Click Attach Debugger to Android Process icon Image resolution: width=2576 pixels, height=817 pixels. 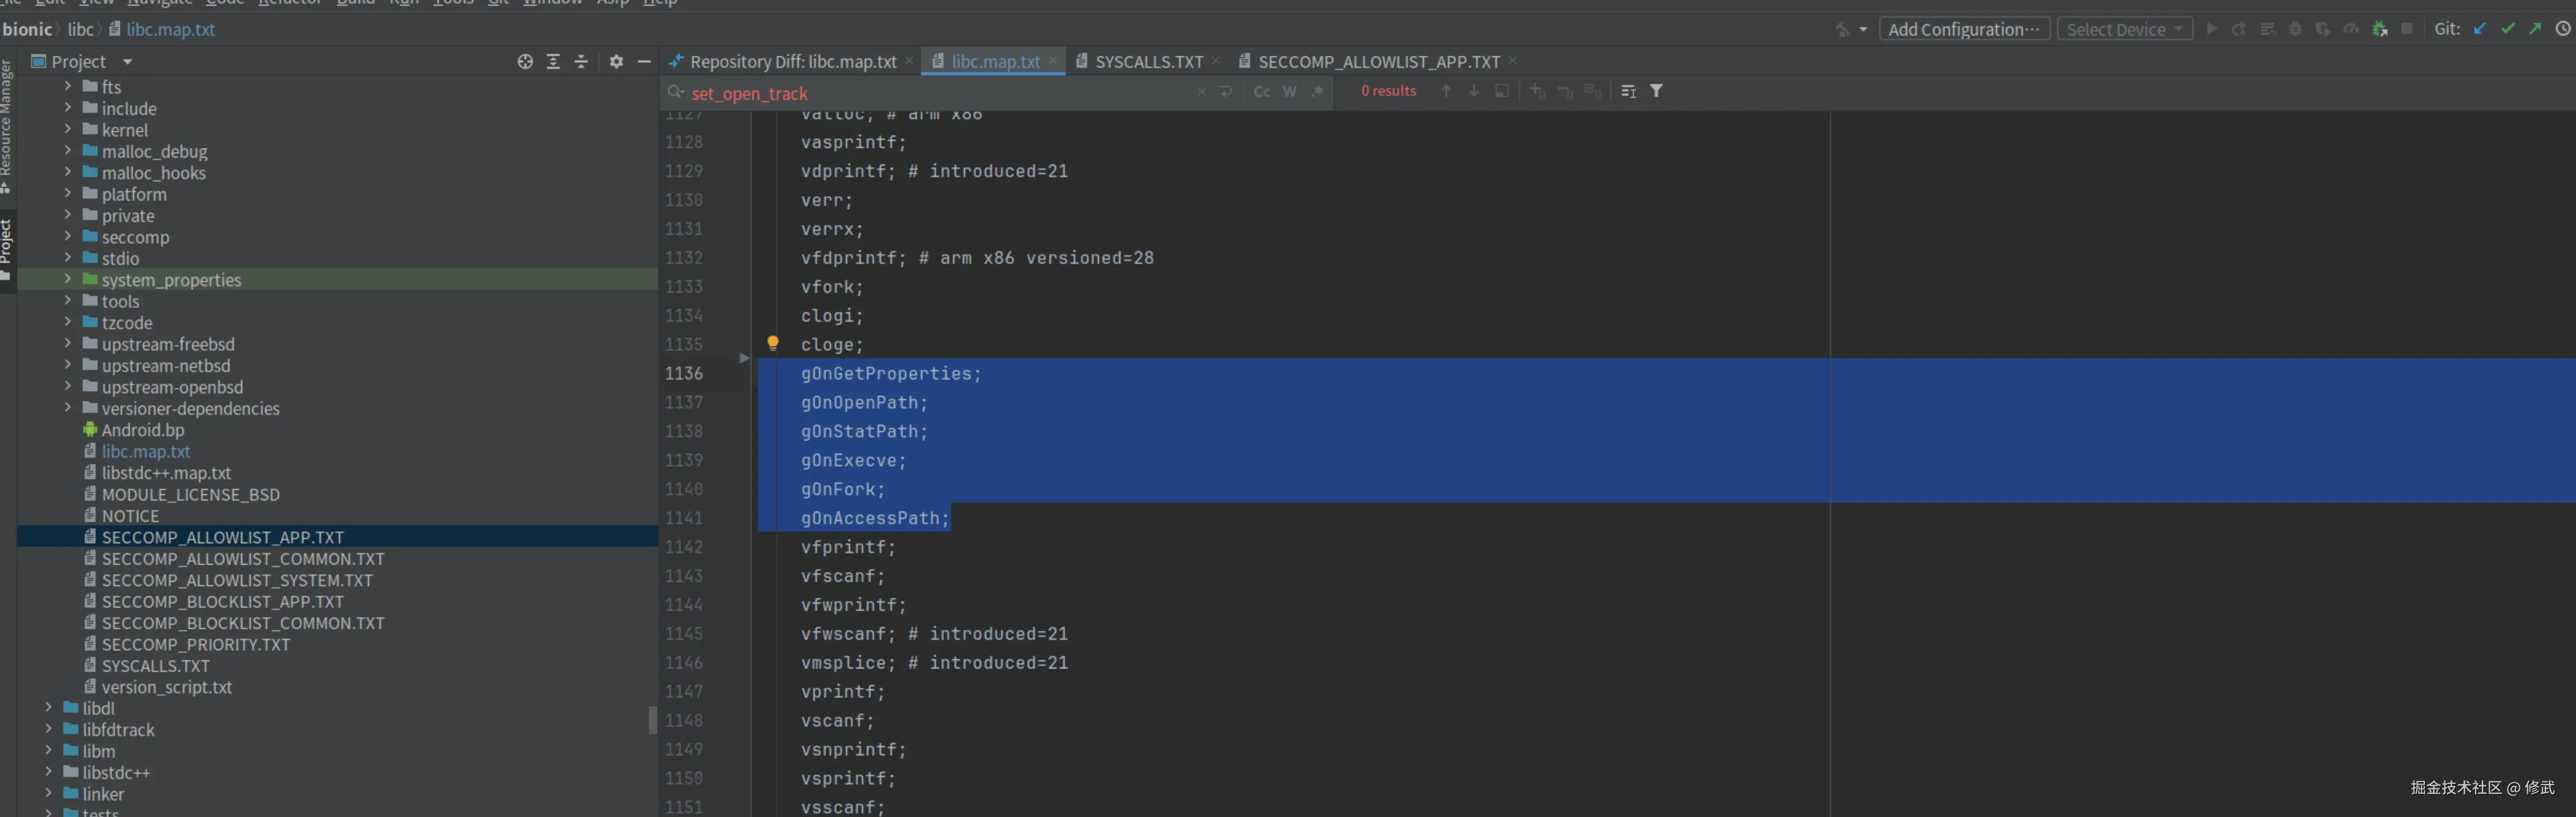click(2379, 29)
